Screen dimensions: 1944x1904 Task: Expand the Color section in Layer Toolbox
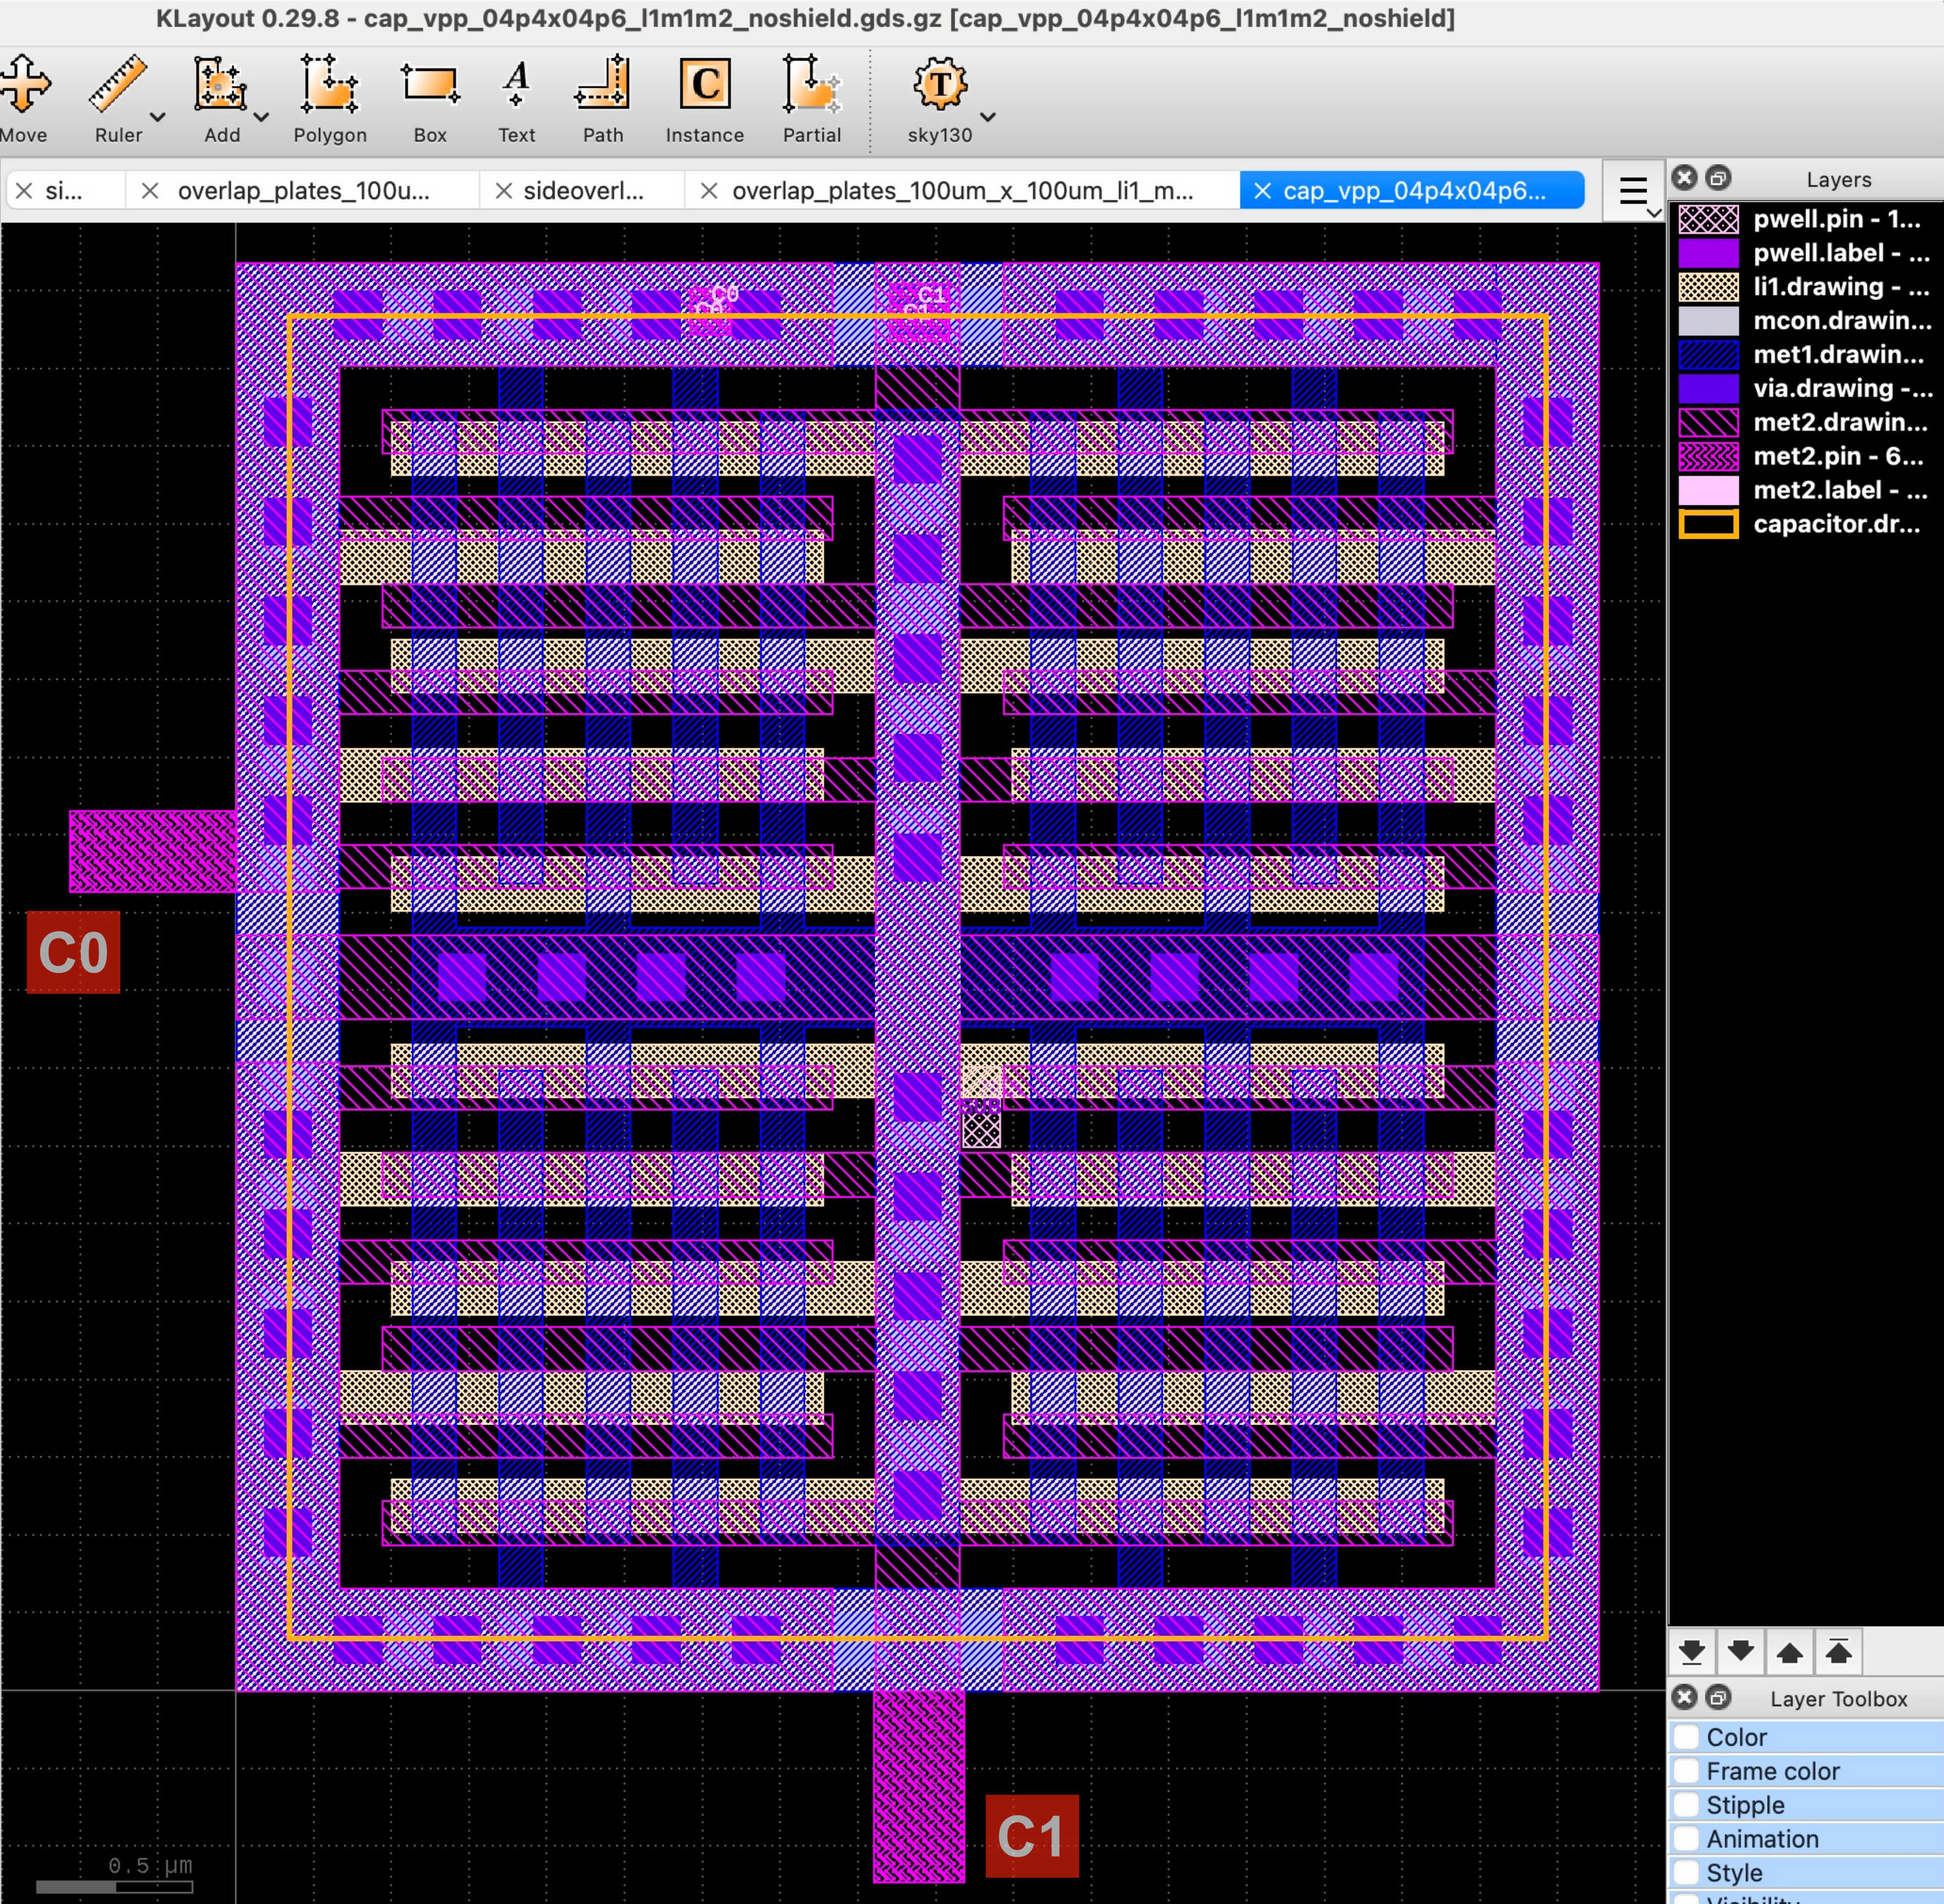[1806, 1737]
